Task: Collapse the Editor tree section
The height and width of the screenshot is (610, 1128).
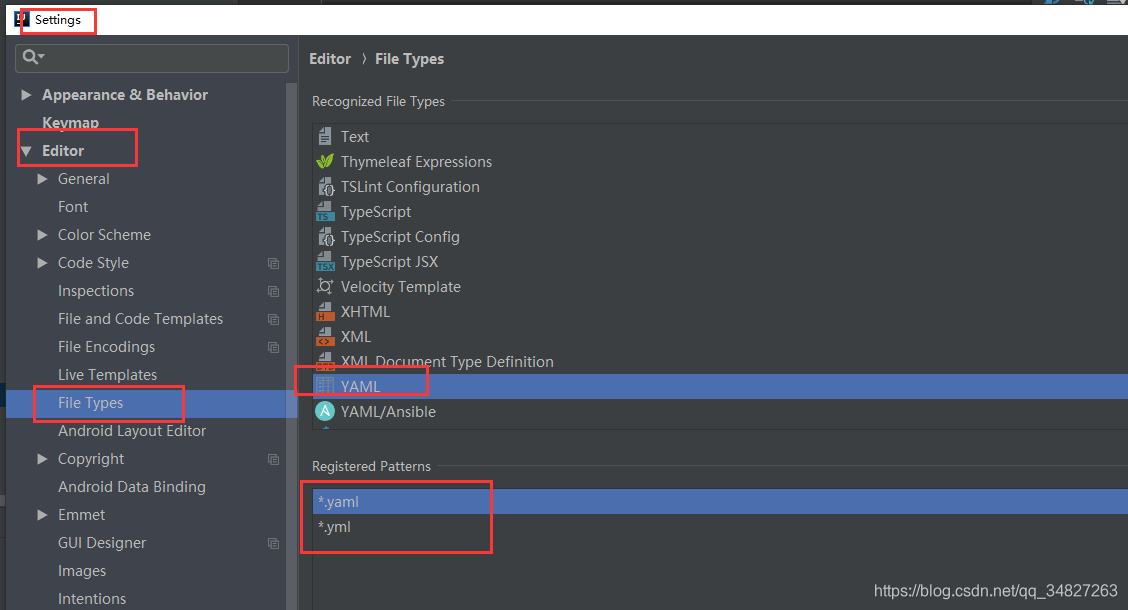Action: click(27, 151)
